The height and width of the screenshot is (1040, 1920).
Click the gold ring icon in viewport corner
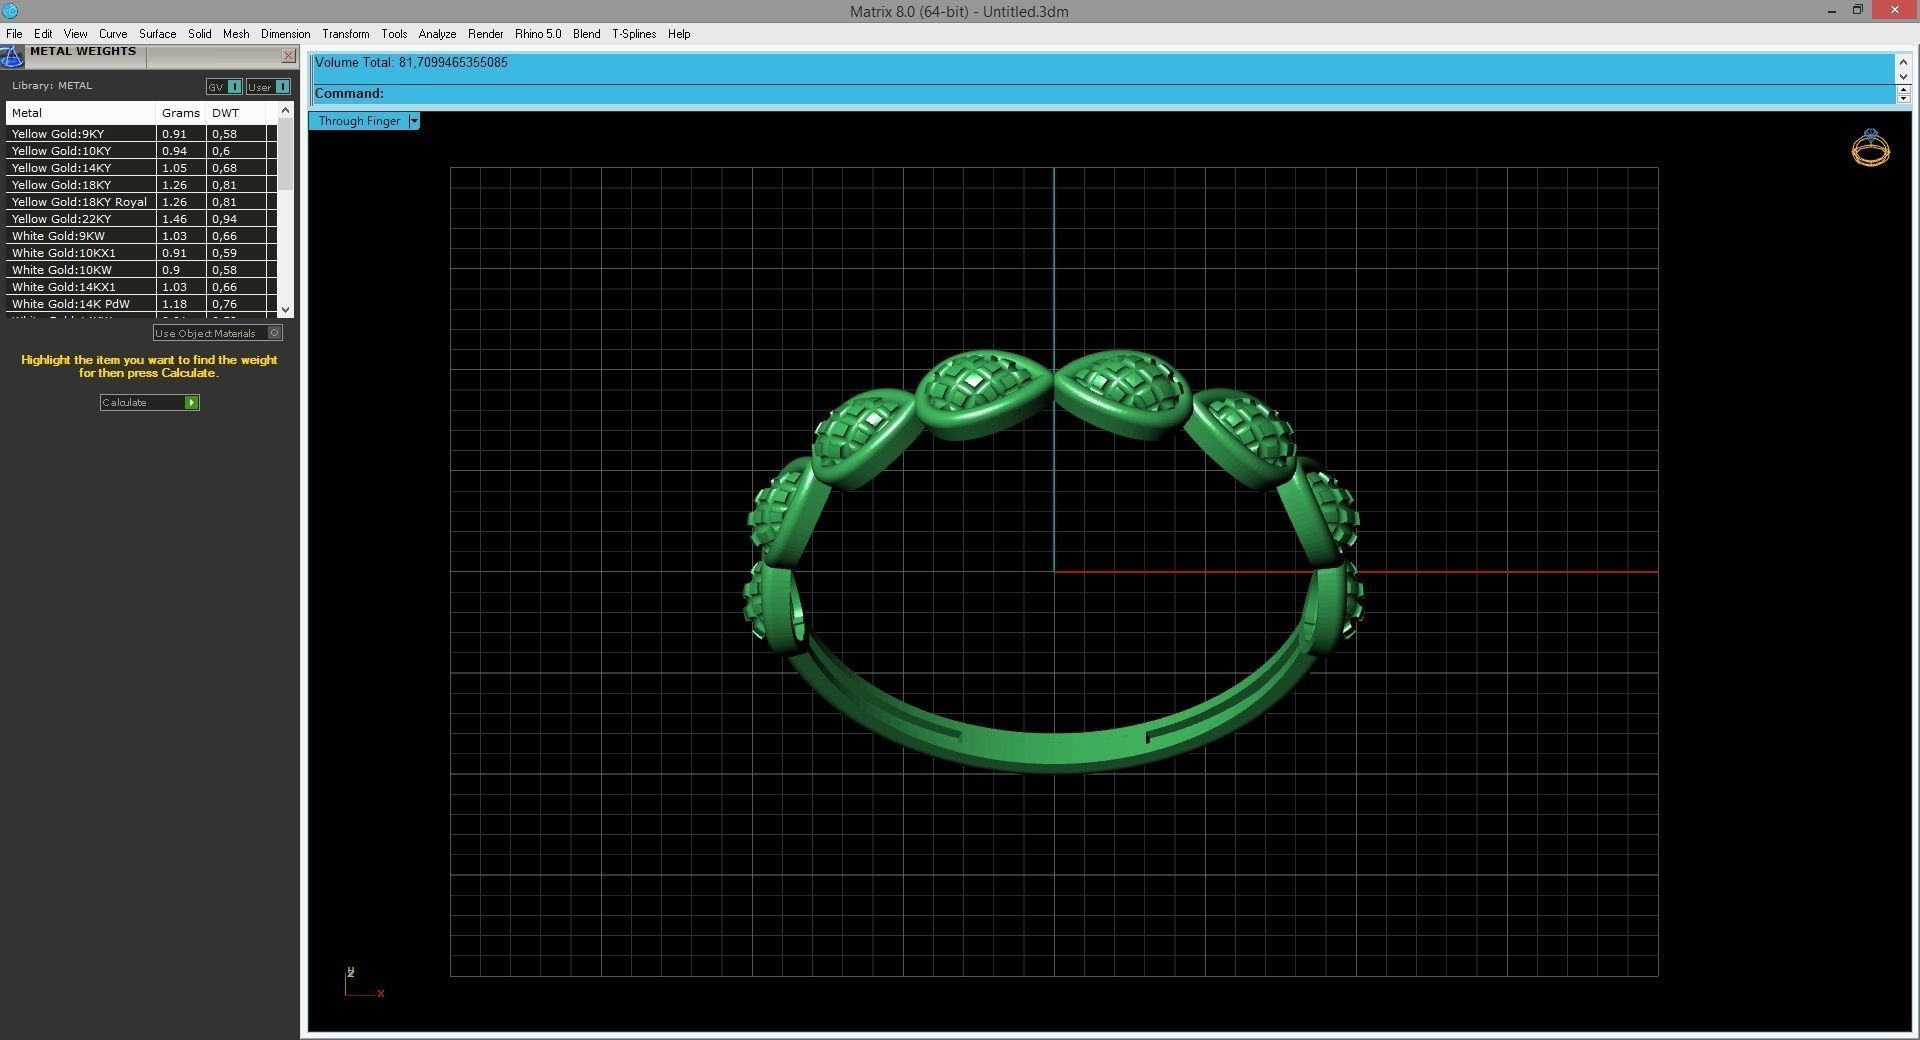(1870, 148)
